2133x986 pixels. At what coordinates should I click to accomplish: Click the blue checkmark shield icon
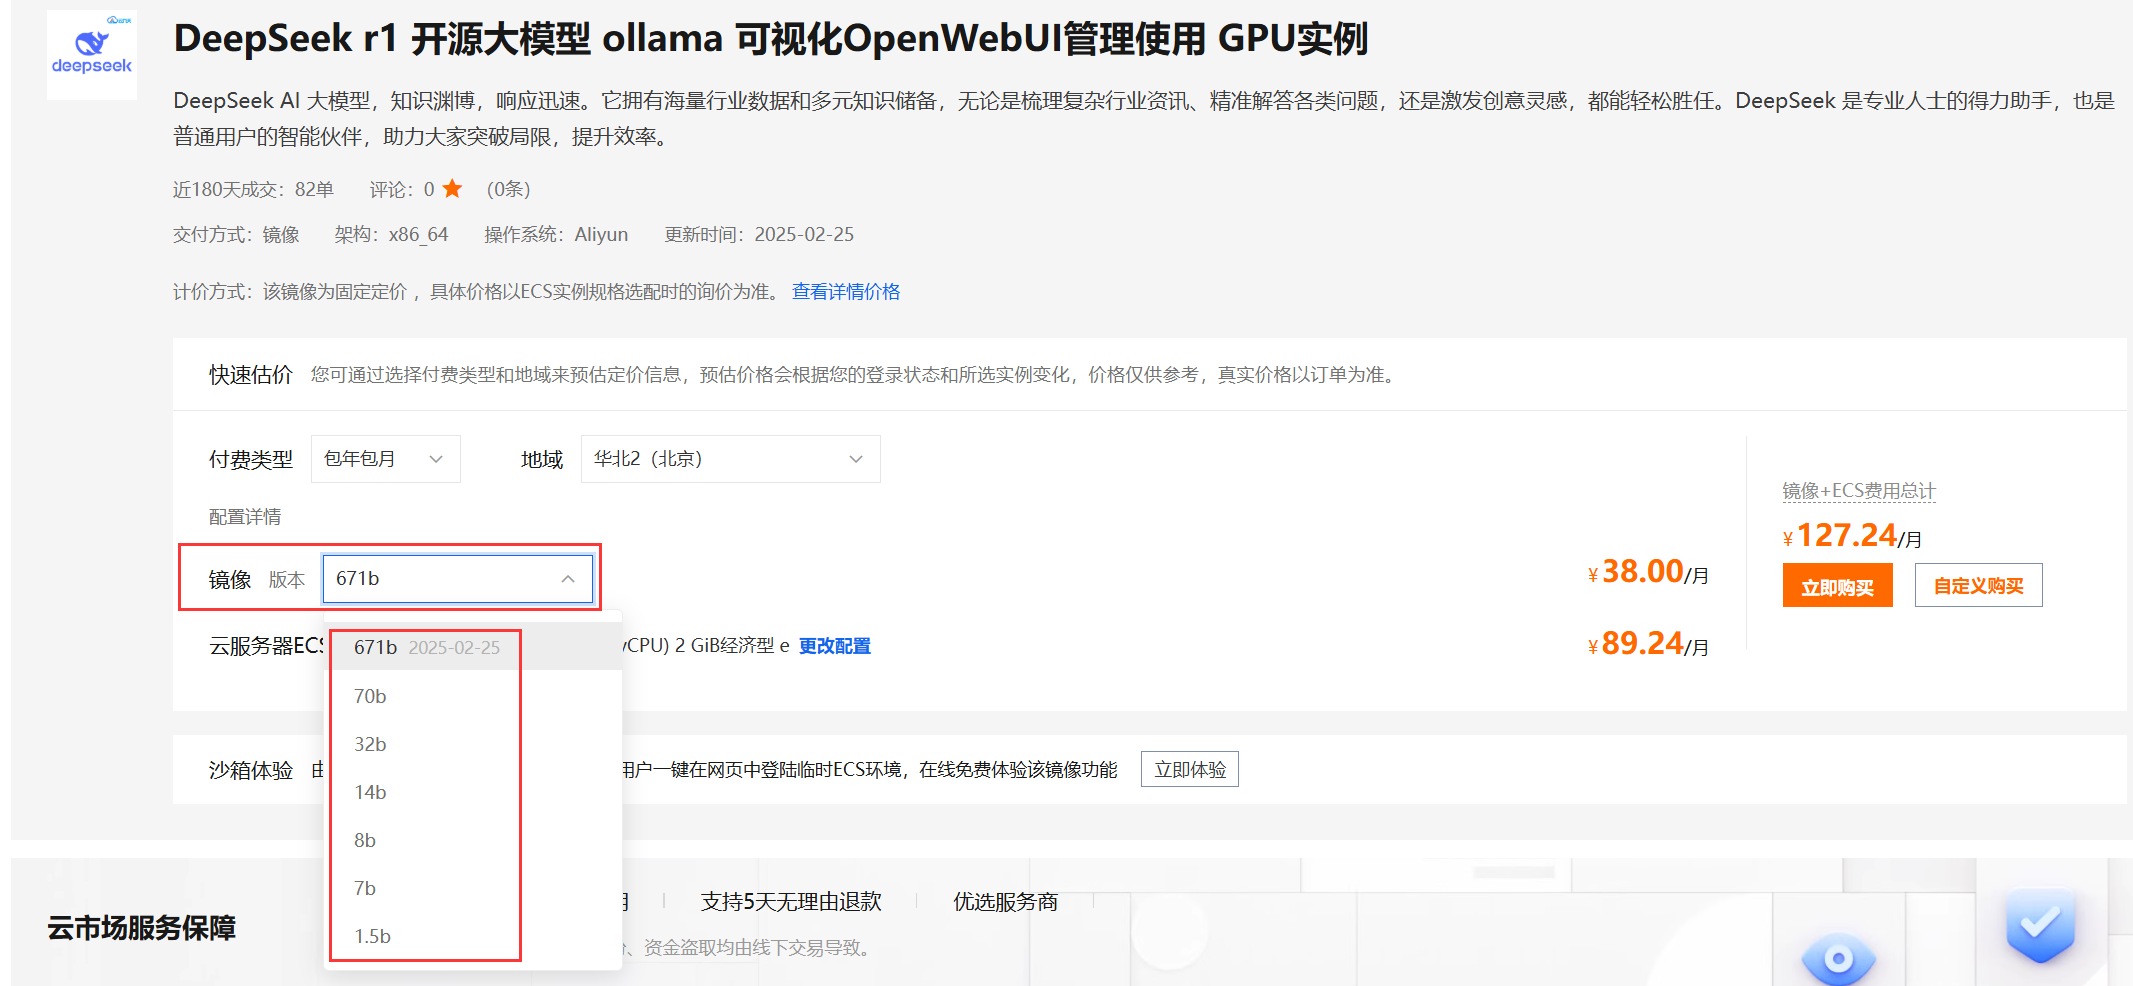[2041, 925]
